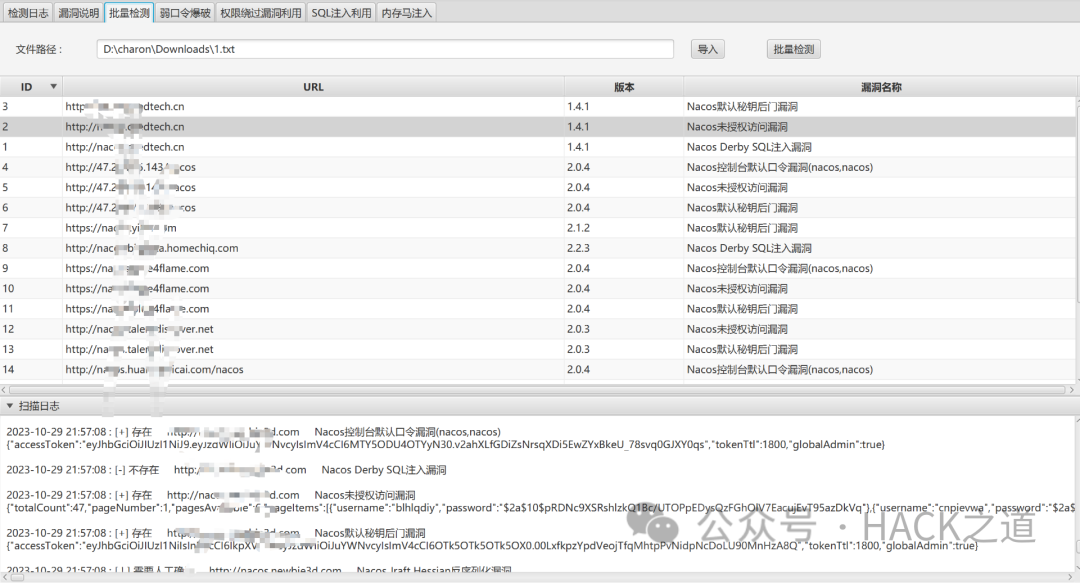Open the 弱口令爆破 tab

click(x=185, y=12)
